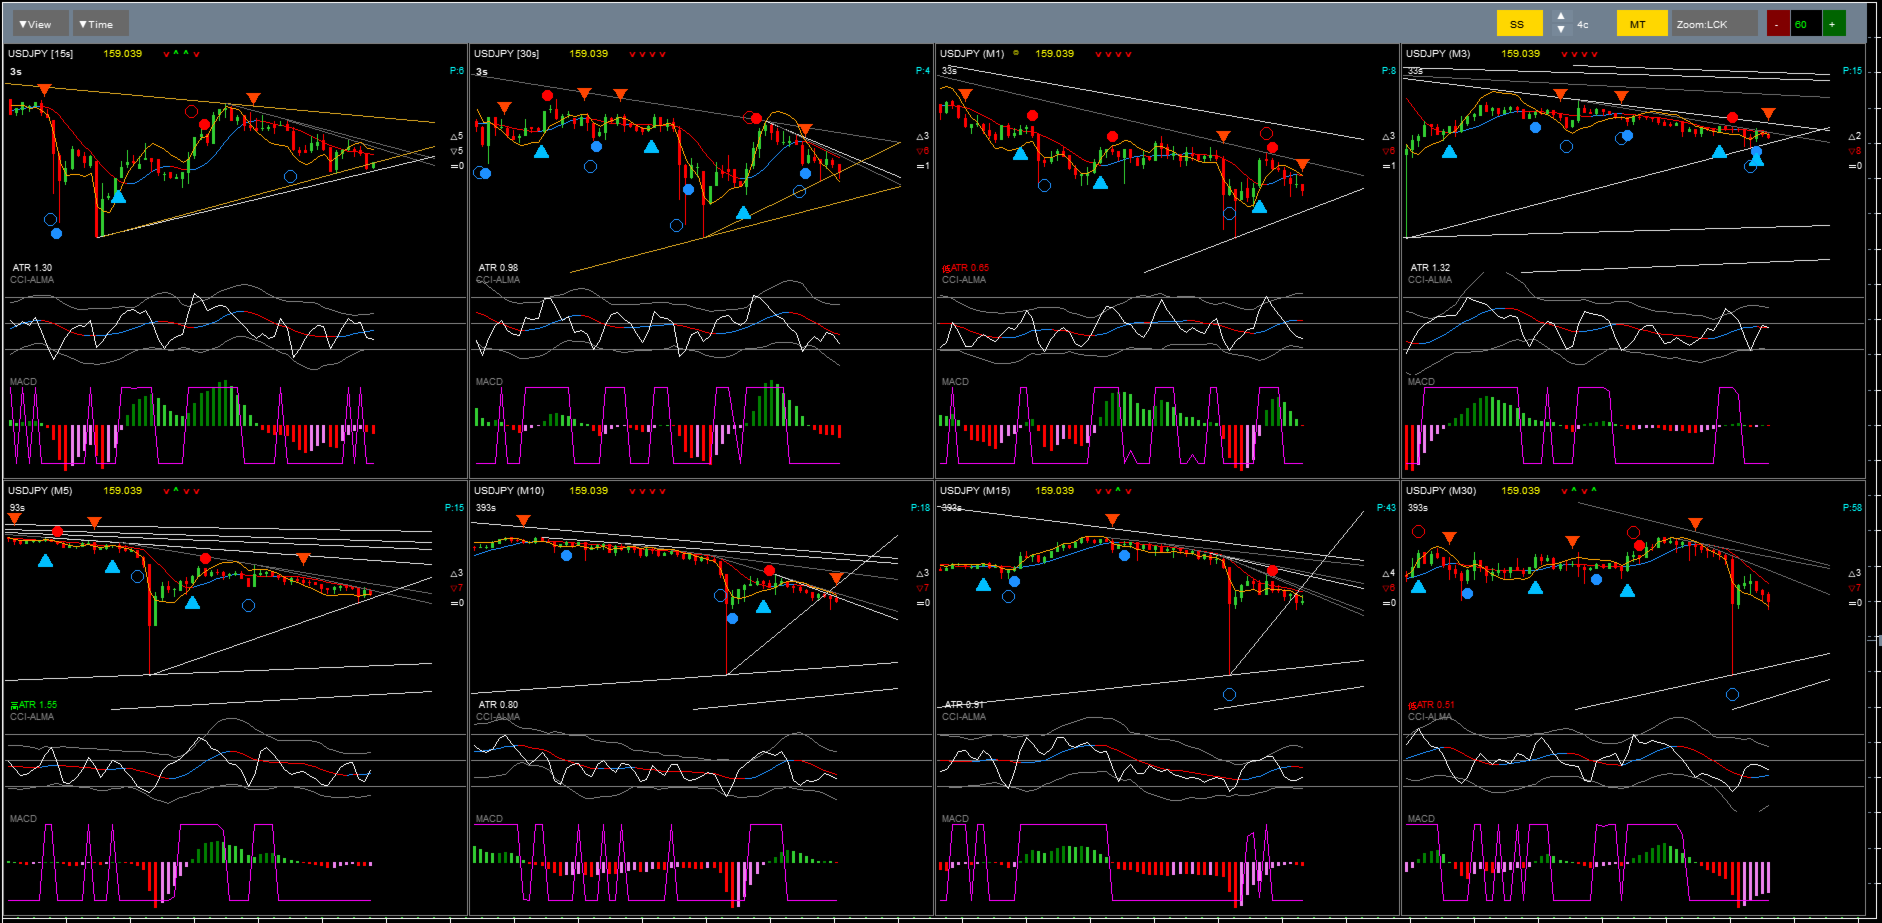Select the USDJPY (M30) chart title
This screenshot has width=1882, height=923.
pos(1441,491)
